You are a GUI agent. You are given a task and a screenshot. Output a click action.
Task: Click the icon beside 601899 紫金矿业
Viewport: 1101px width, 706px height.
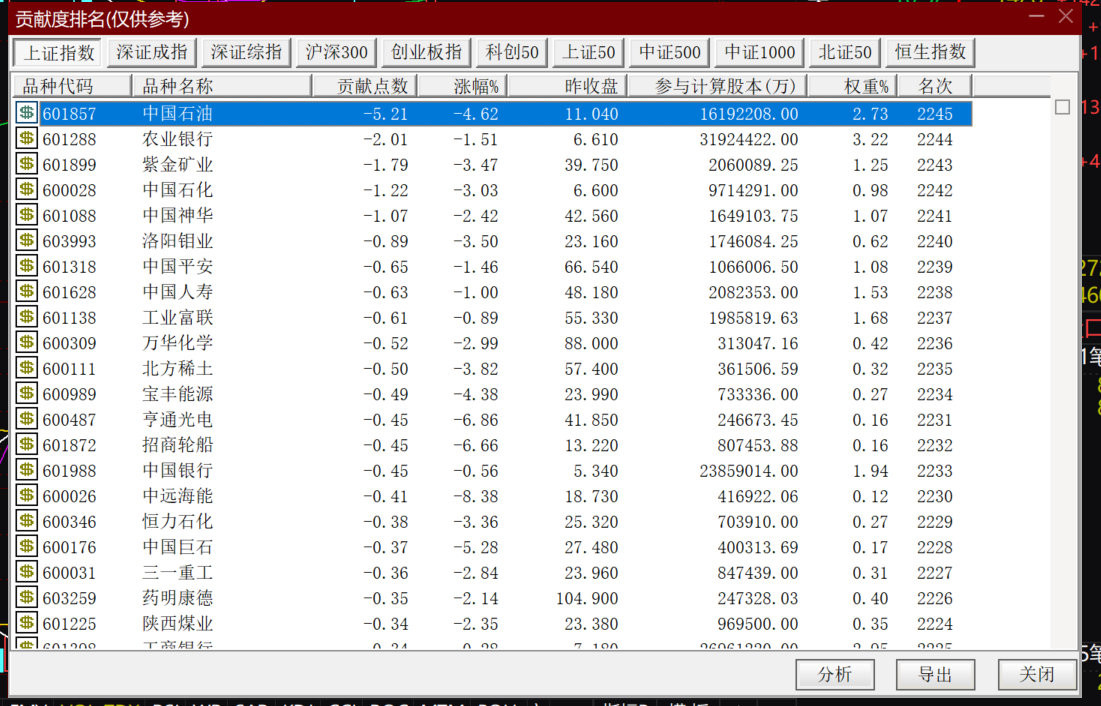tap(27, 164)
